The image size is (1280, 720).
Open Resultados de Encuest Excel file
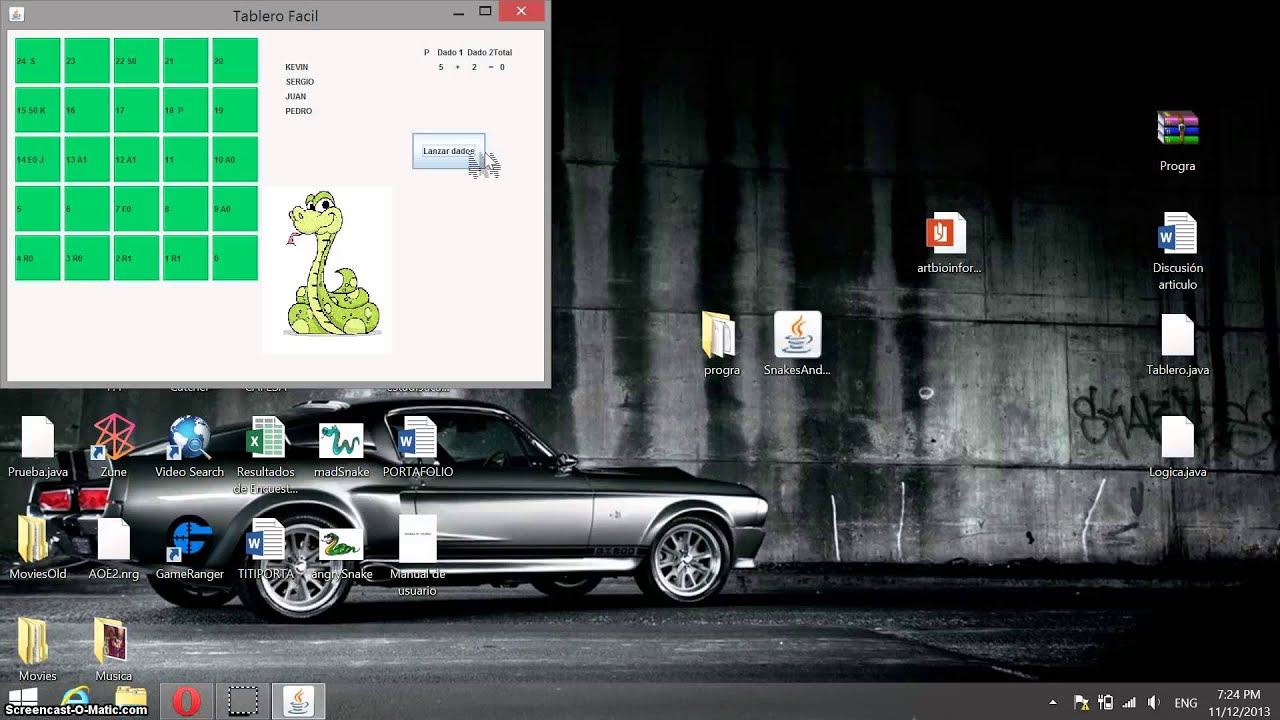click(x=266, y=437)
